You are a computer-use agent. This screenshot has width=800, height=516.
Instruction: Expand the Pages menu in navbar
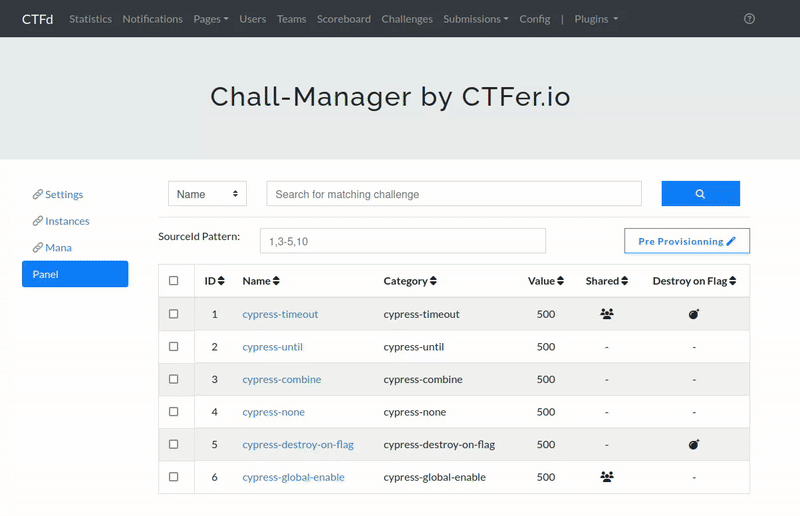(x=211, y=19)
